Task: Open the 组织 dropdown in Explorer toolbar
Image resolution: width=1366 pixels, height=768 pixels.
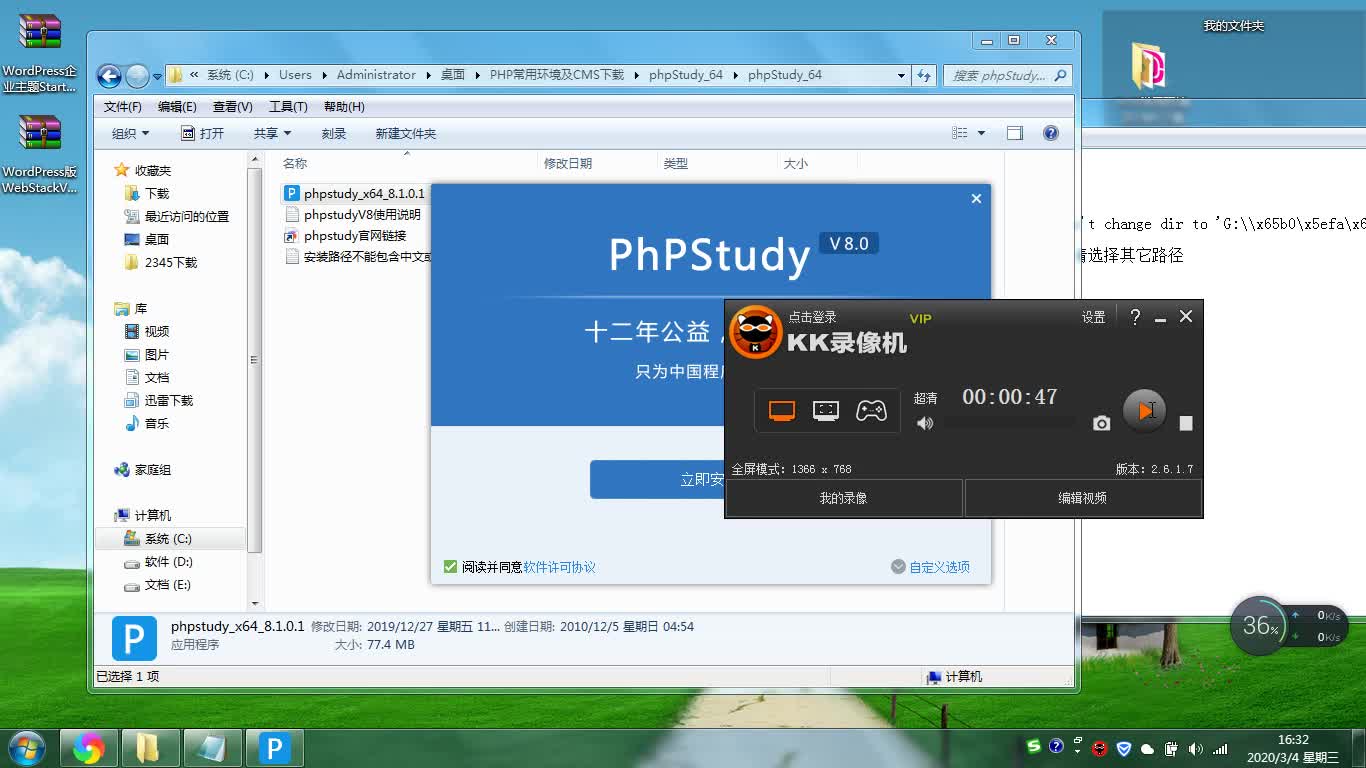Action: pos(130,134)
